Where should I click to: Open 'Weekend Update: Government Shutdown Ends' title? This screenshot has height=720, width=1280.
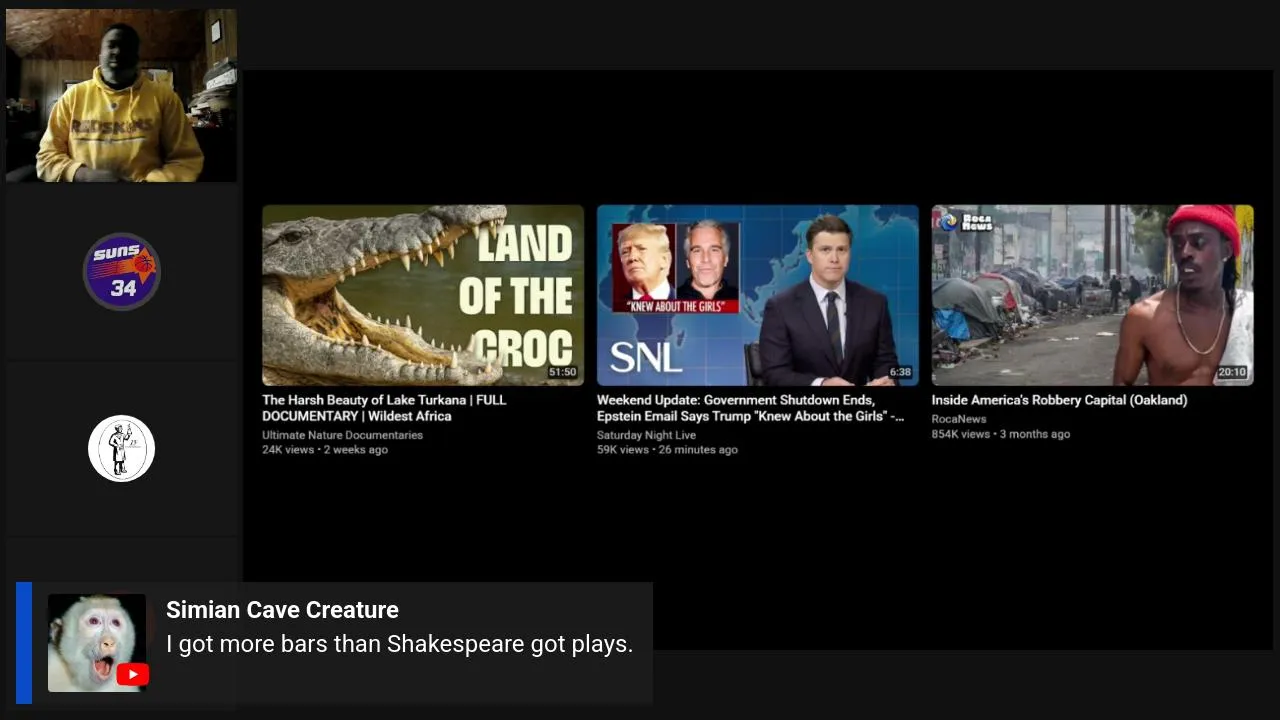click(750, 408)
